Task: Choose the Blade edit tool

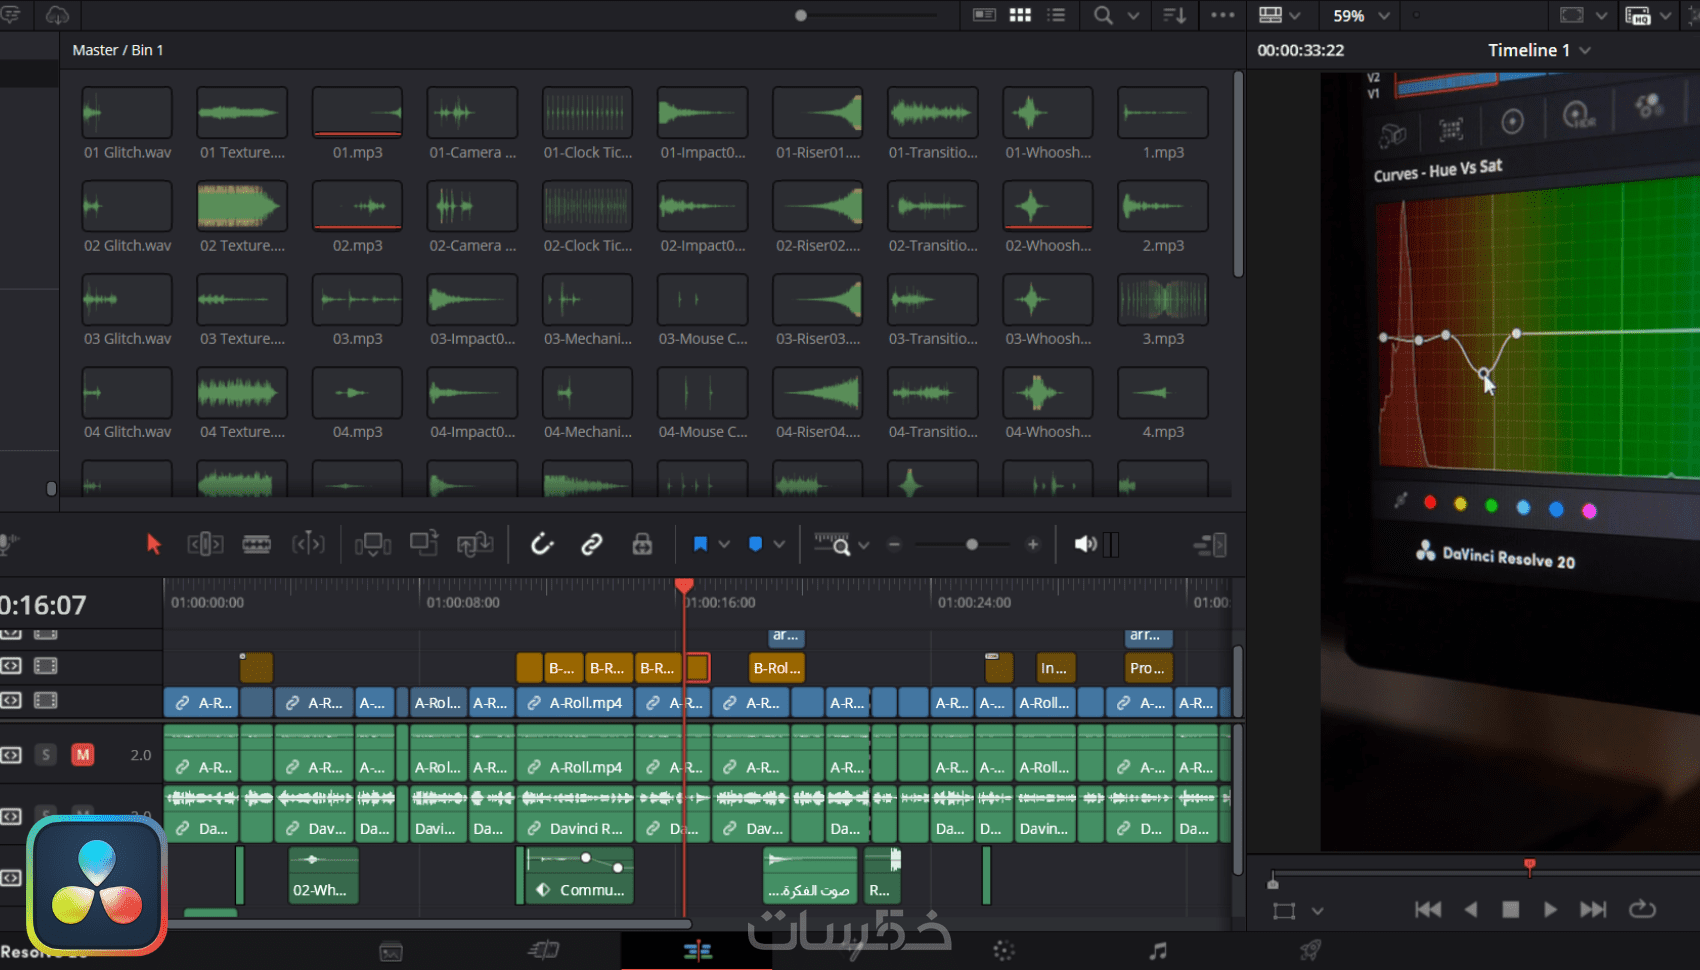Action: coord(257,544)
